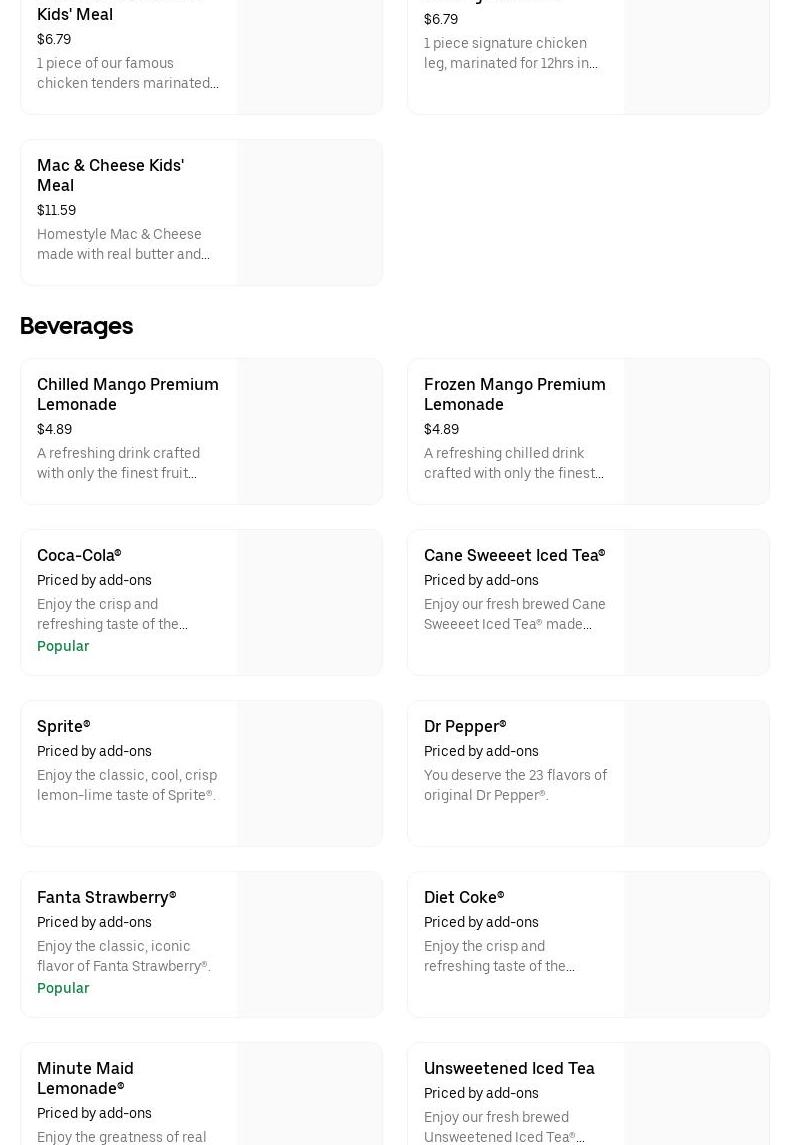Click the Coca-Cola item image placeholder
804x1145 pixels.
309,603
